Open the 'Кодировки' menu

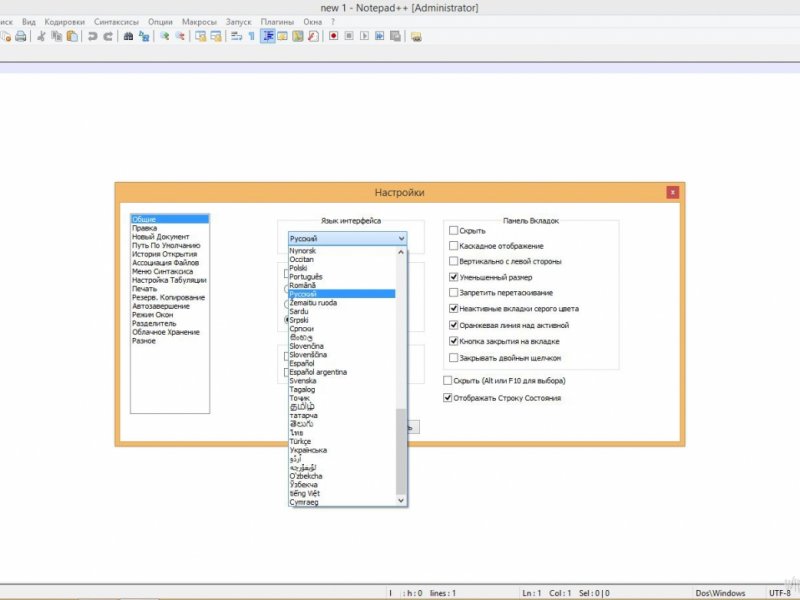64,22
